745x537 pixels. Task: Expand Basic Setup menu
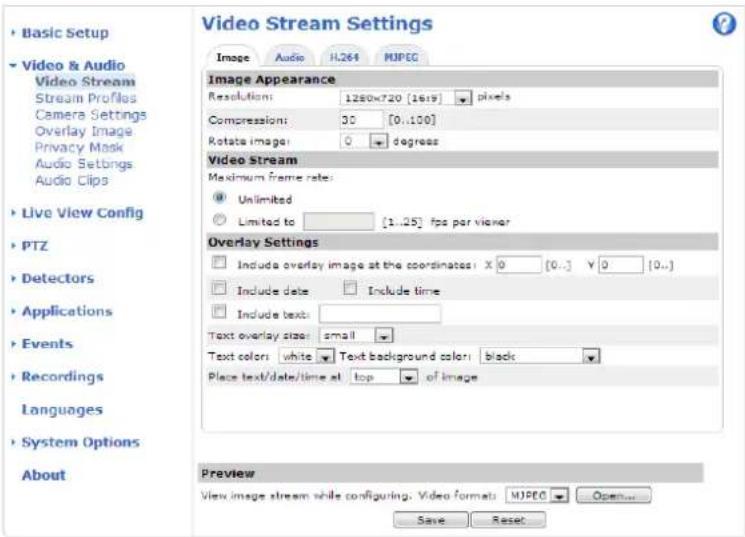click(65, 33)
